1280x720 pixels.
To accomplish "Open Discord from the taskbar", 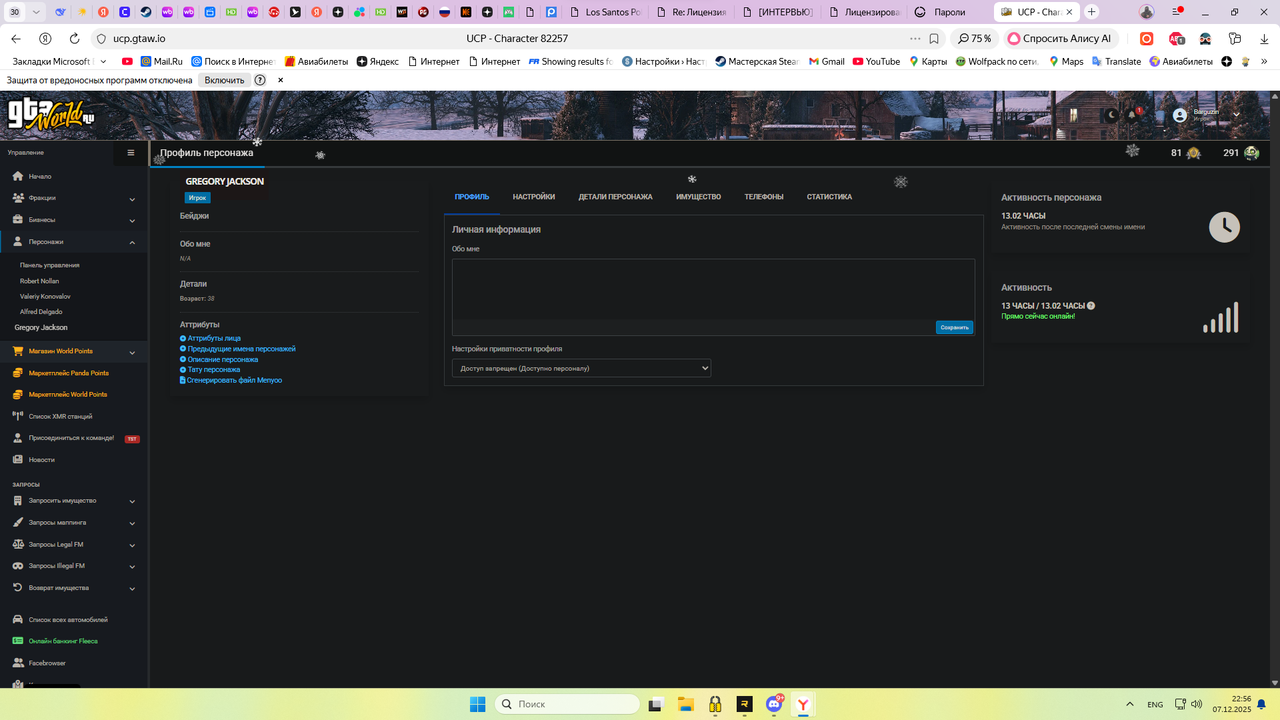I will point(773,704).
